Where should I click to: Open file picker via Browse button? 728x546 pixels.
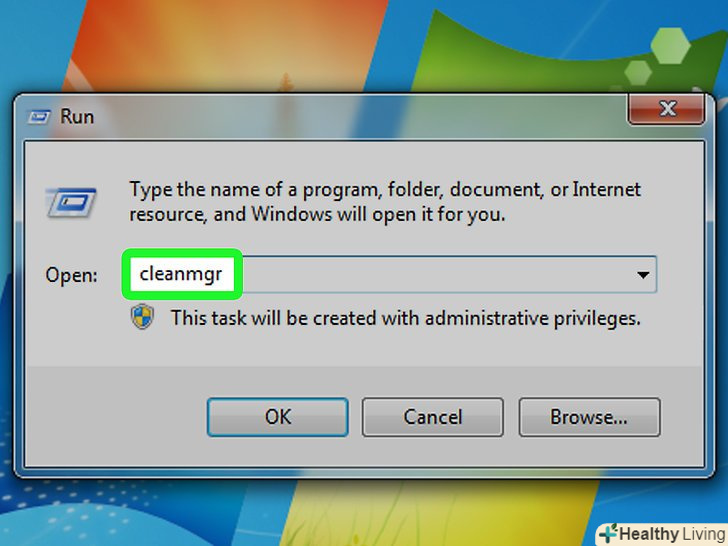pos(589,417)
